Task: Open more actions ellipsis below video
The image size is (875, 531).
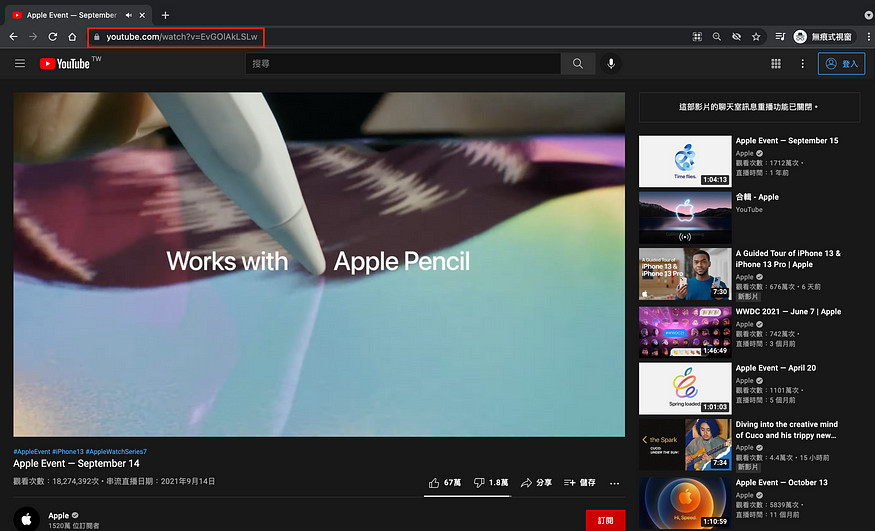Action: pyautogui.click(x=614, y=484)
